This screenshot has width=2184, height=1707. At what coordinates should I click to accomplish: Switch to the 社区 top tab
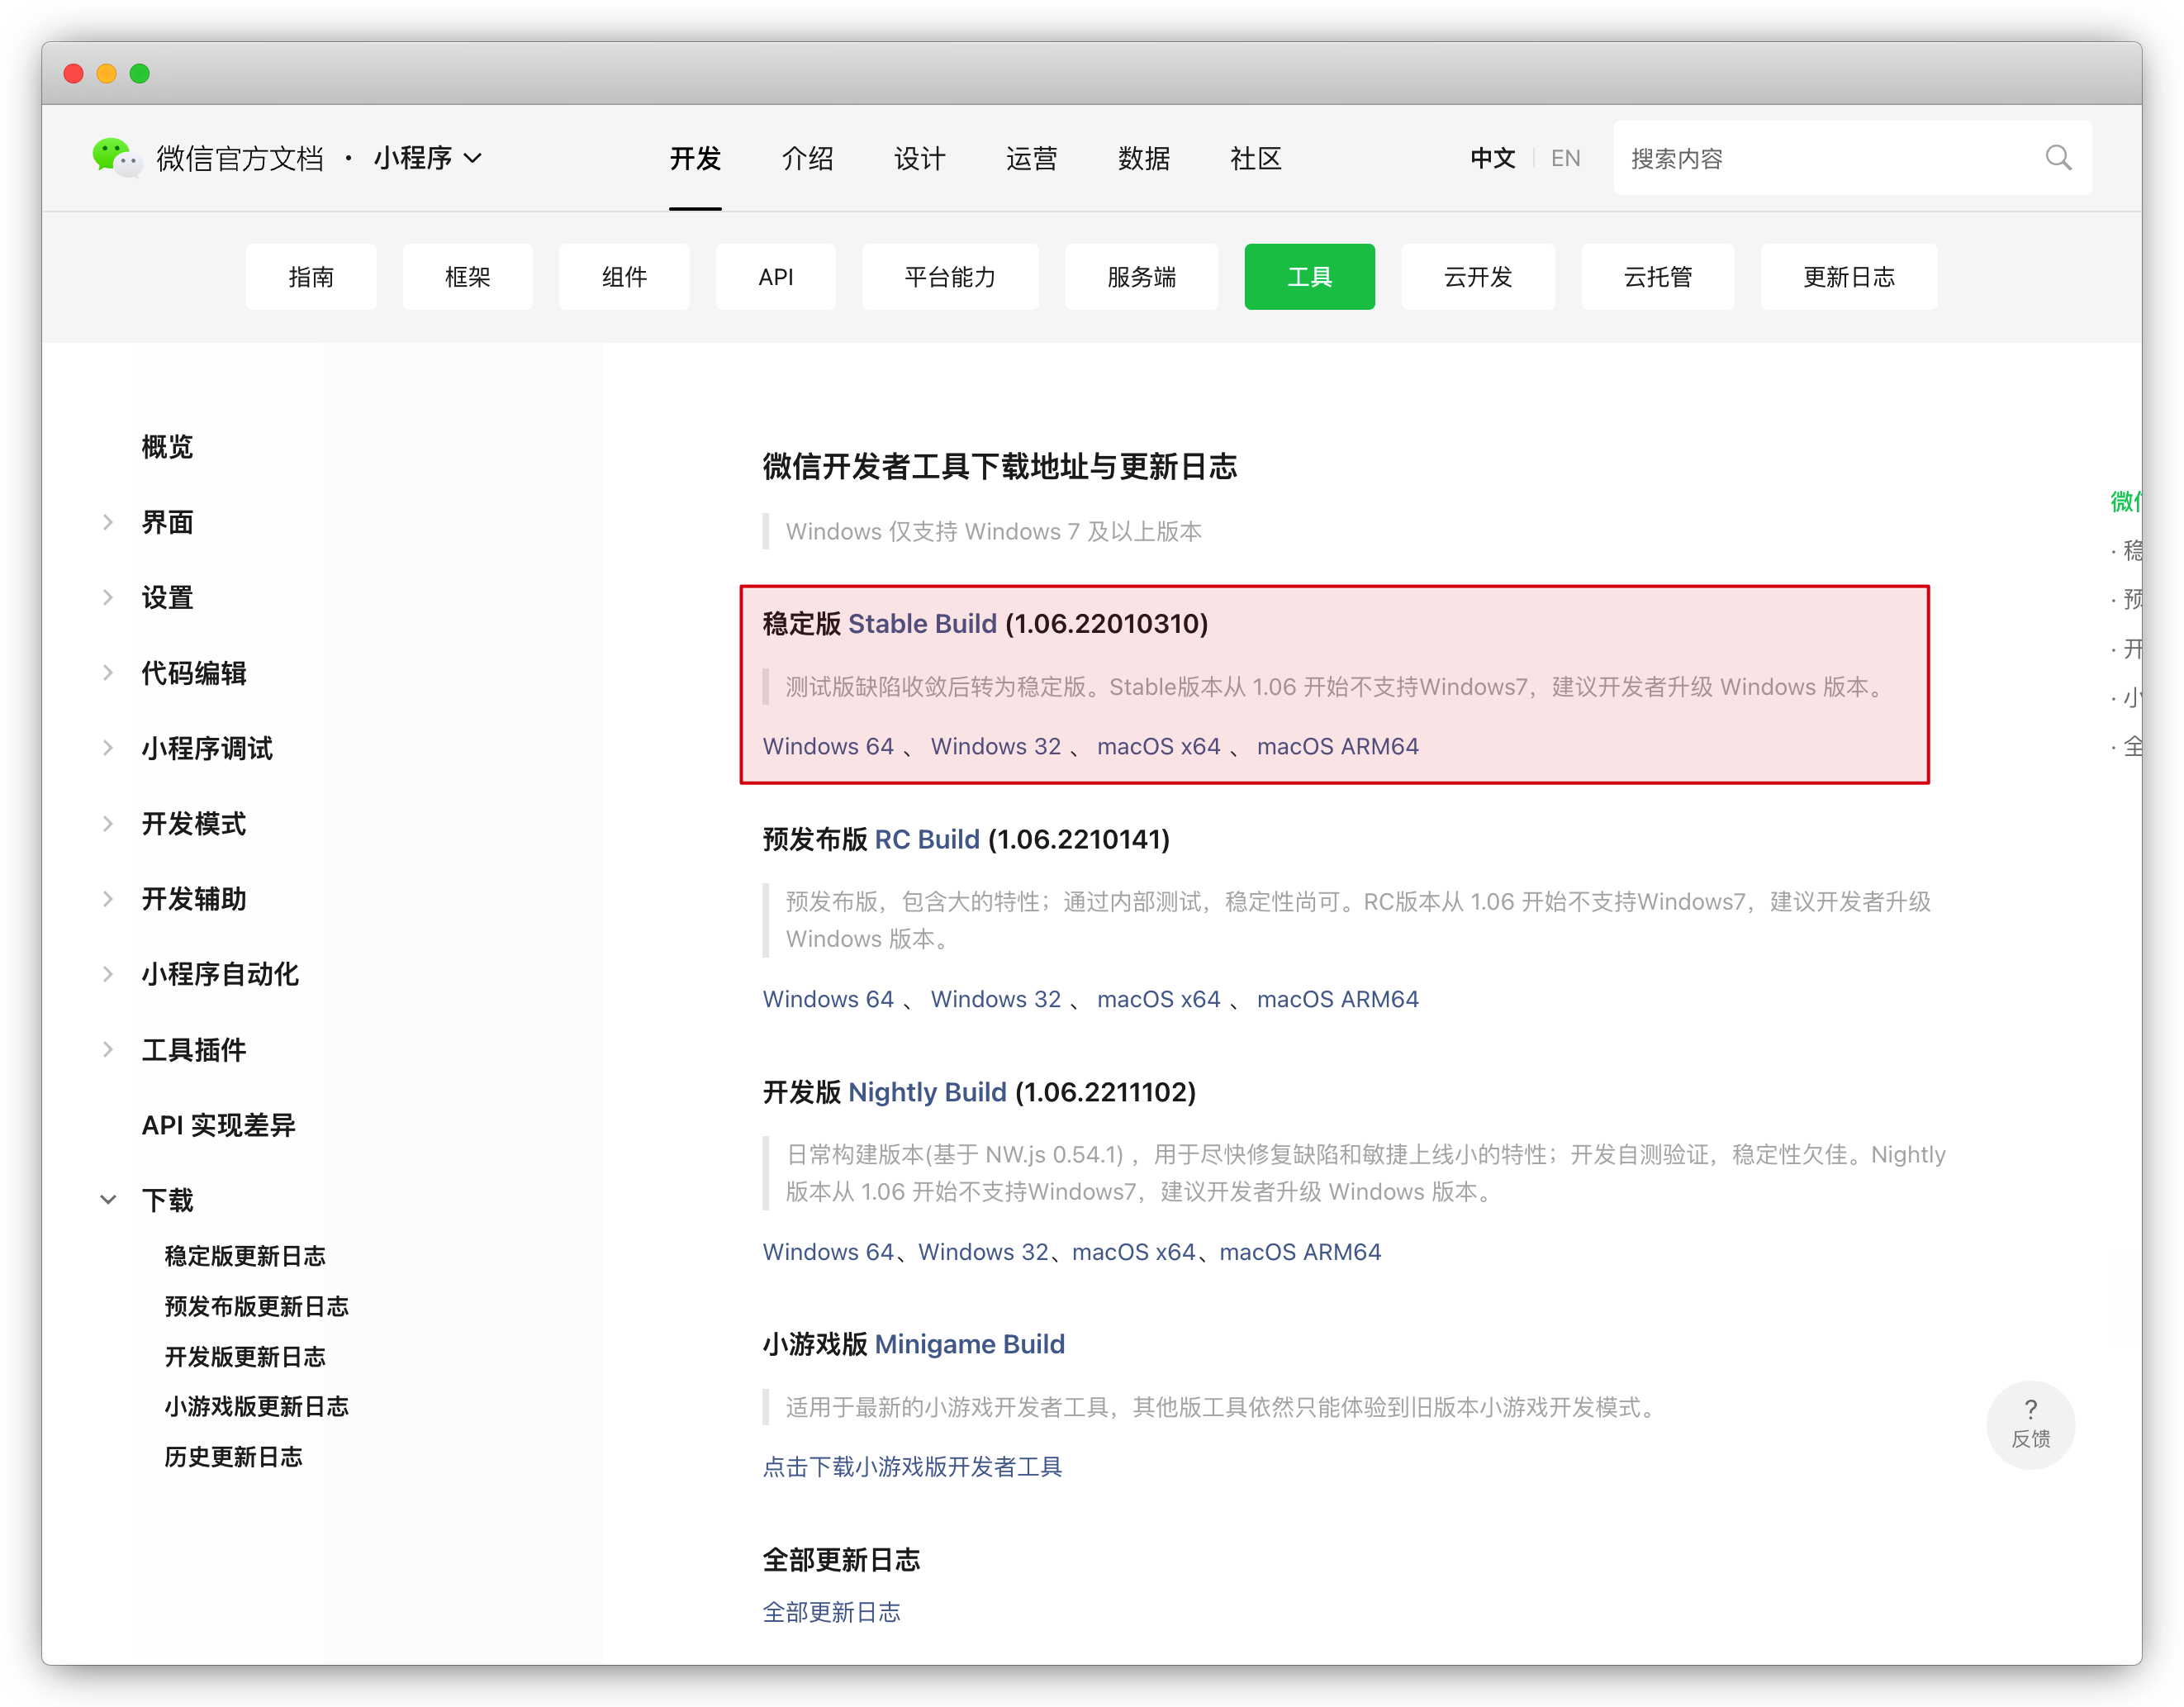1255,158
